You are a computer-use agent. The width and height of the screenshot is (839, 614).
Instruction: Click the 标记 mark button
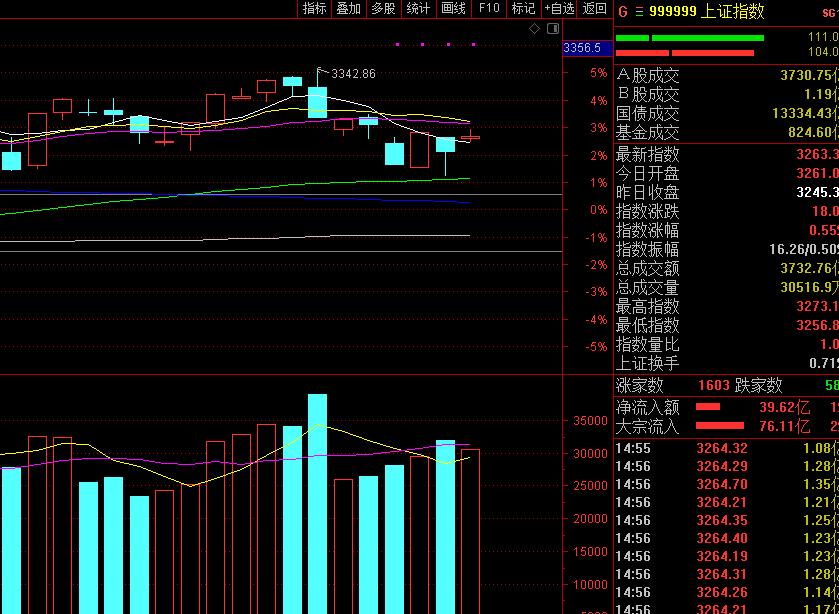(523, 9)
